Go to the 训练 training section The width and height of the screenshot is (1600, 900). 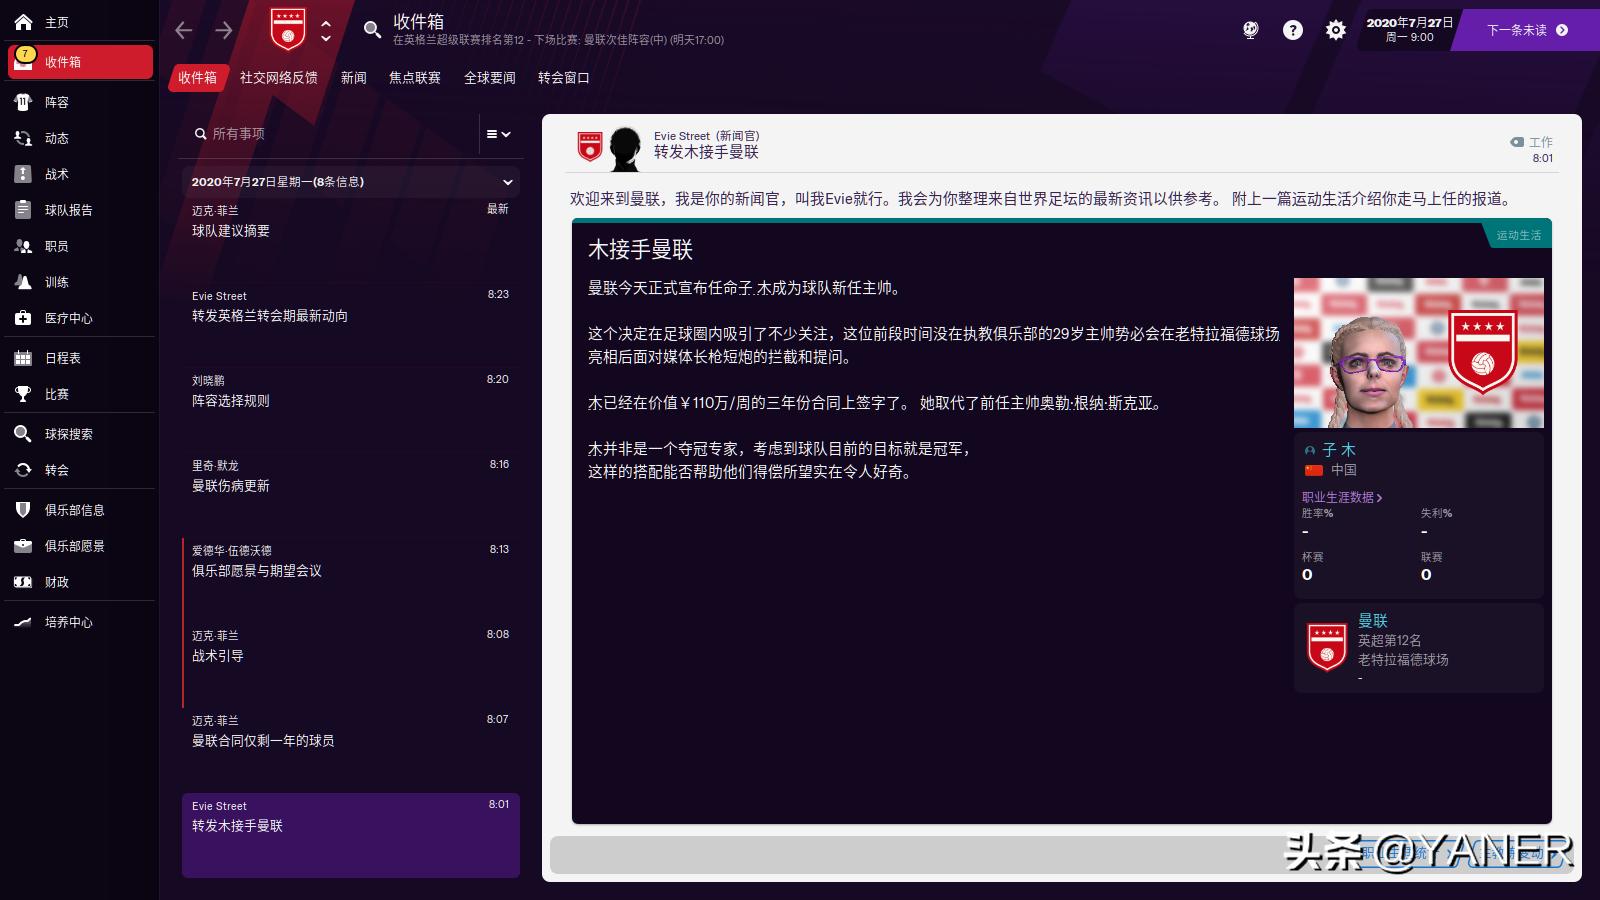pos(50,282)
